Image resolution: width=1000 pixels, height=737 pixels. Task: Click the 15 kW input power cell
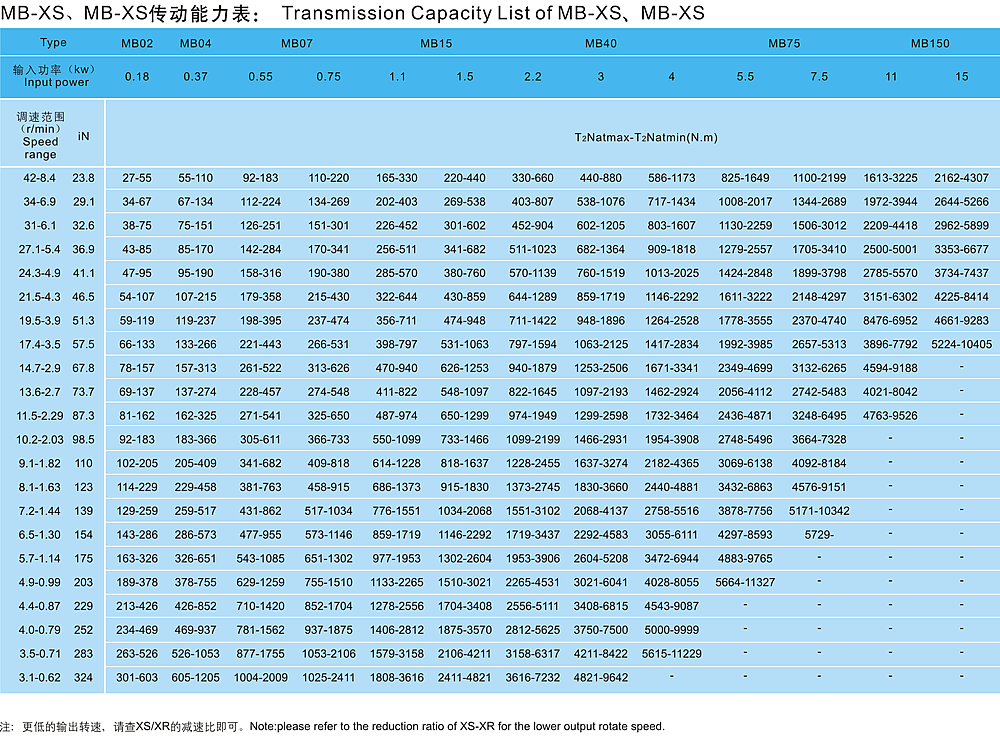(961, 77)
